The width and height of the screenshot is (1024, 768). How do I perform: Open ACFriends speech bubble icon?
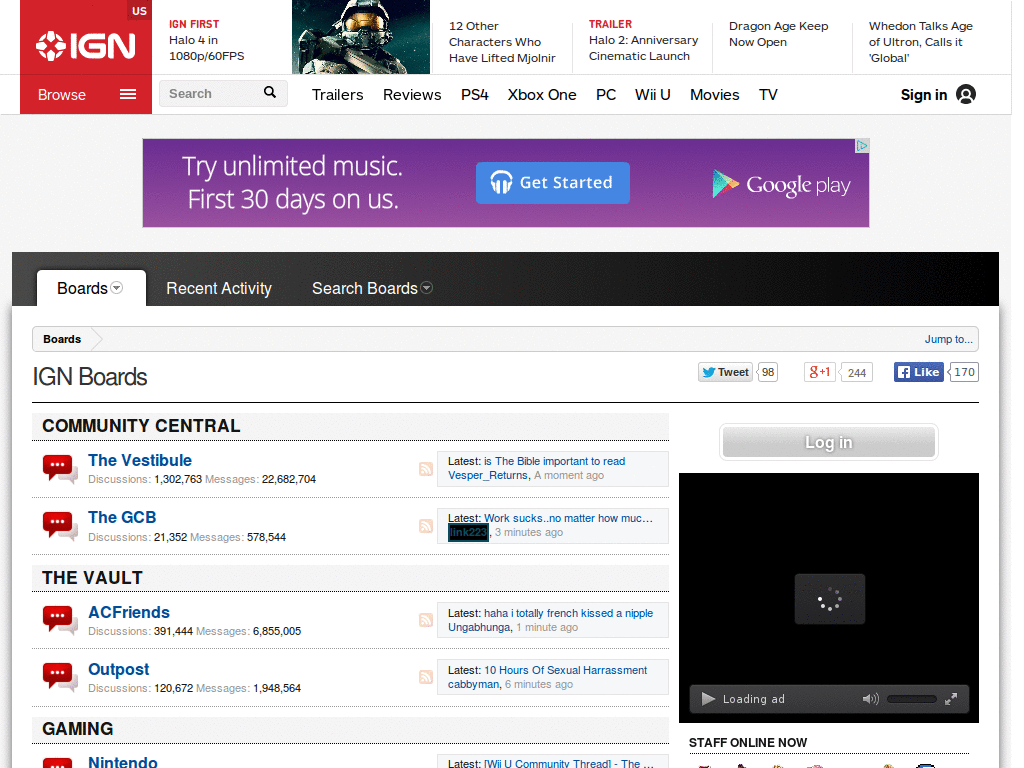click(59, 620)
